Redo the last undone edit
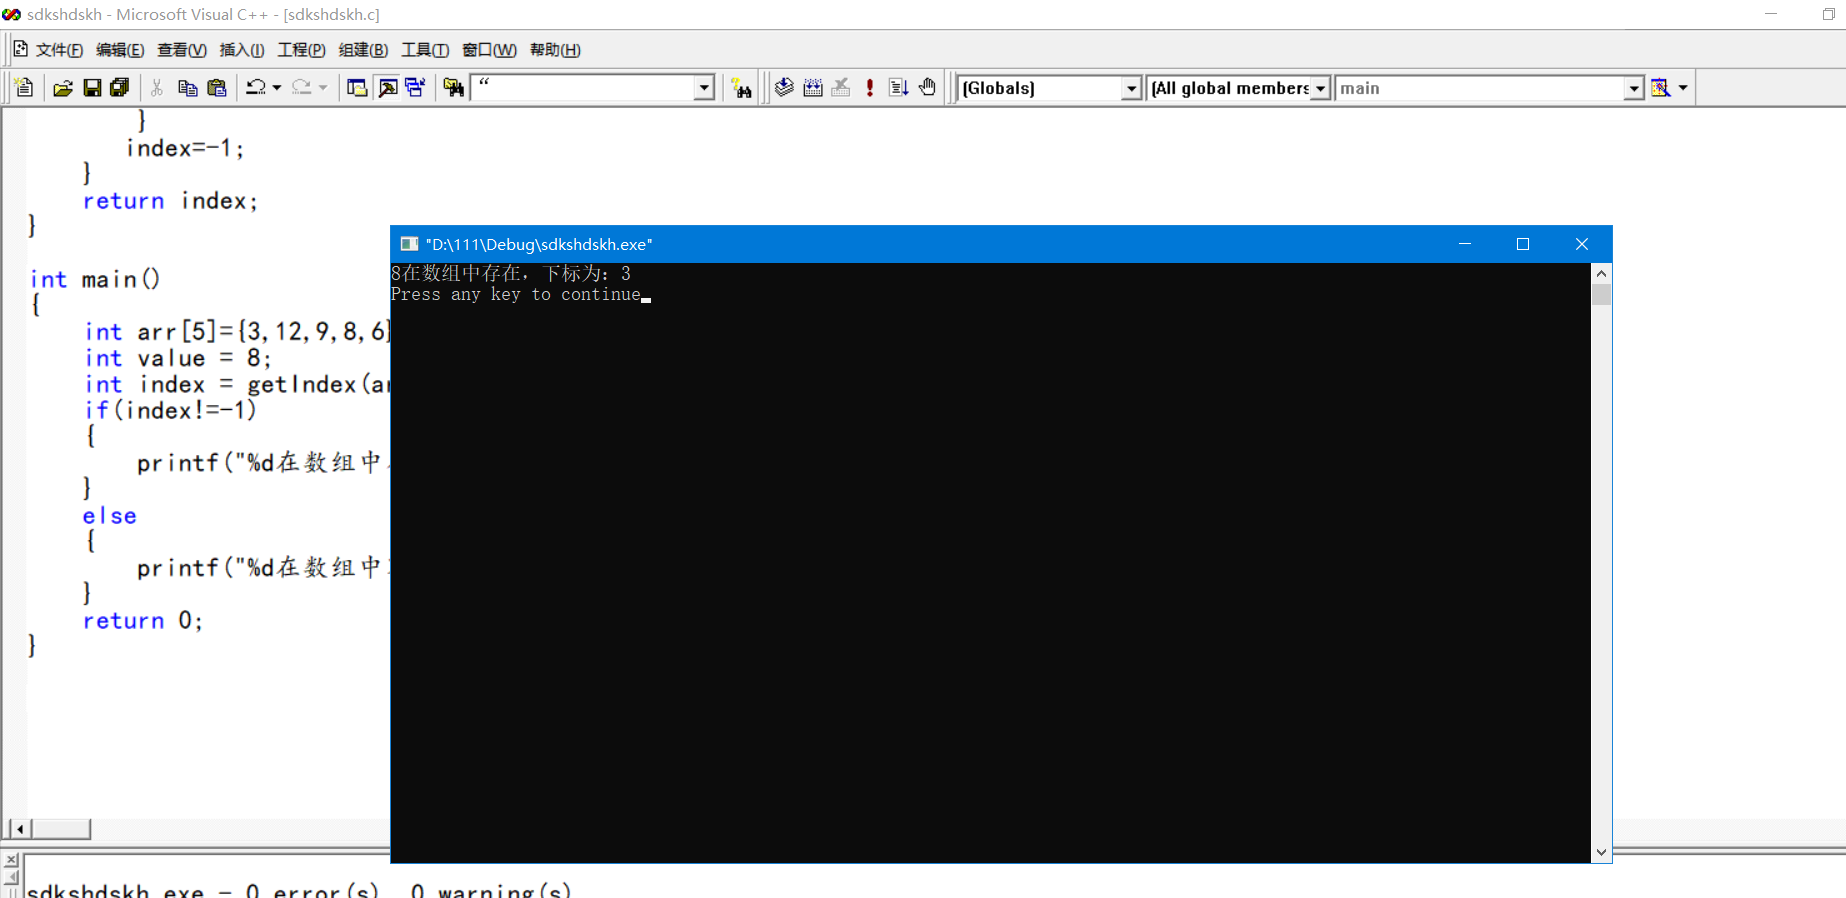The image size is (1846, 898). [x=302, y=88]
